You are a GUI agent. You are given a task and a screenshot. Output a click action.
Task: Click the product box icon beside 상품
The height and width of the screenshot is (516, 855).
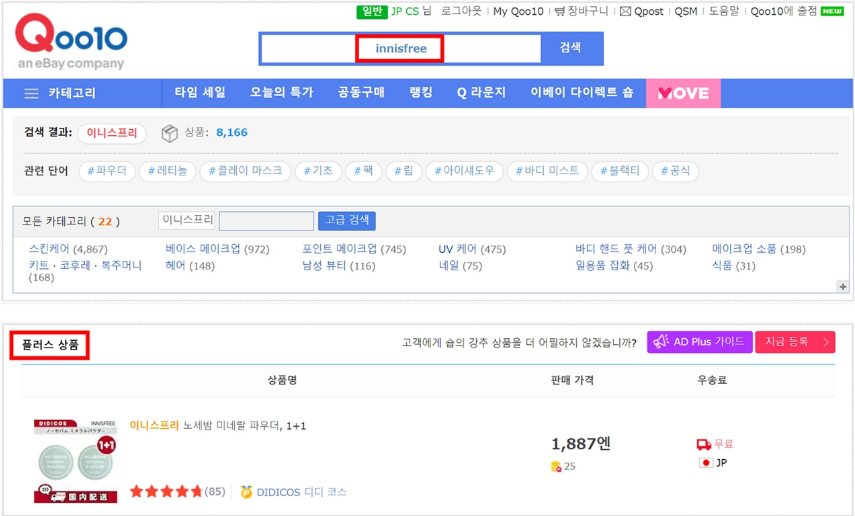click(x=170, y=133)
